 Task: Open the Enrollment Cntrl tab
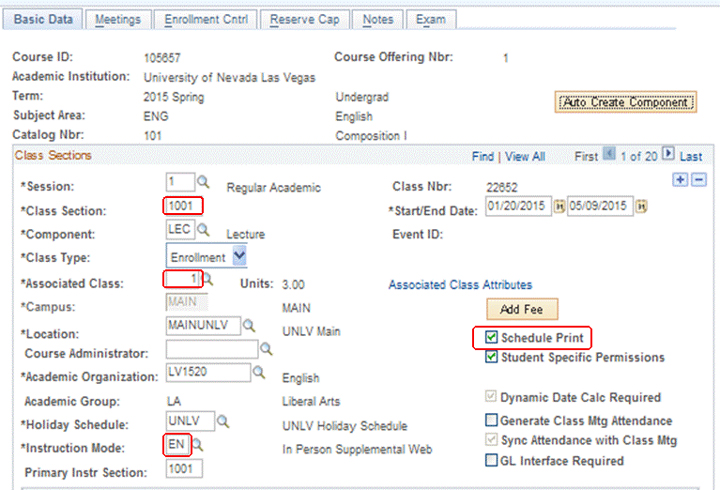pyautogui.click(x=206, y=19)
